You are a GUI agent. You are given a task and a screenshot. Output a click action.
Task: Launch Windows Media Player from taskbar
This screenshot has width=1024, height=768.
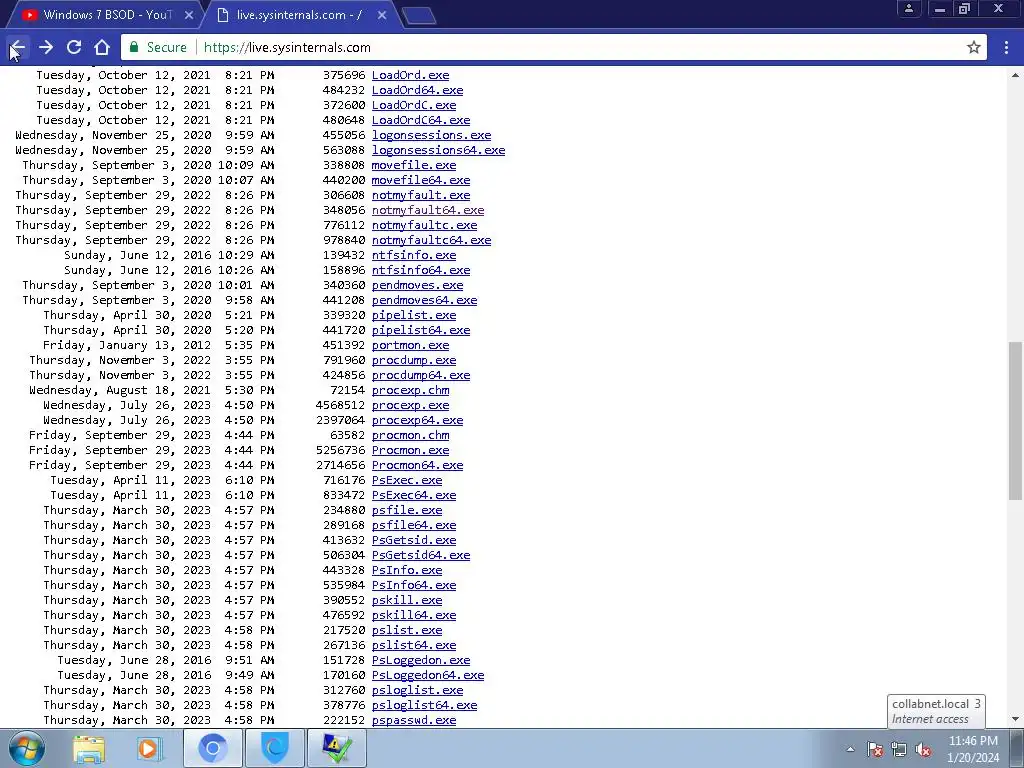(150, 748)
